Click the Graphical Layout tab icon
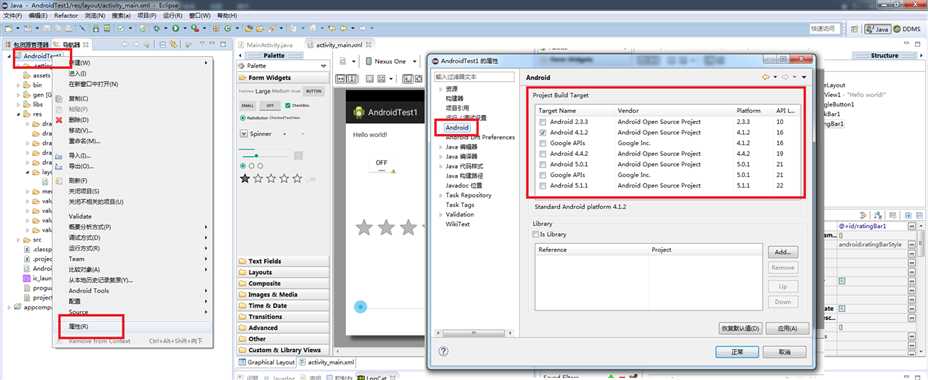The height and width of the screenshot is (380, 928). click(242, 362)
